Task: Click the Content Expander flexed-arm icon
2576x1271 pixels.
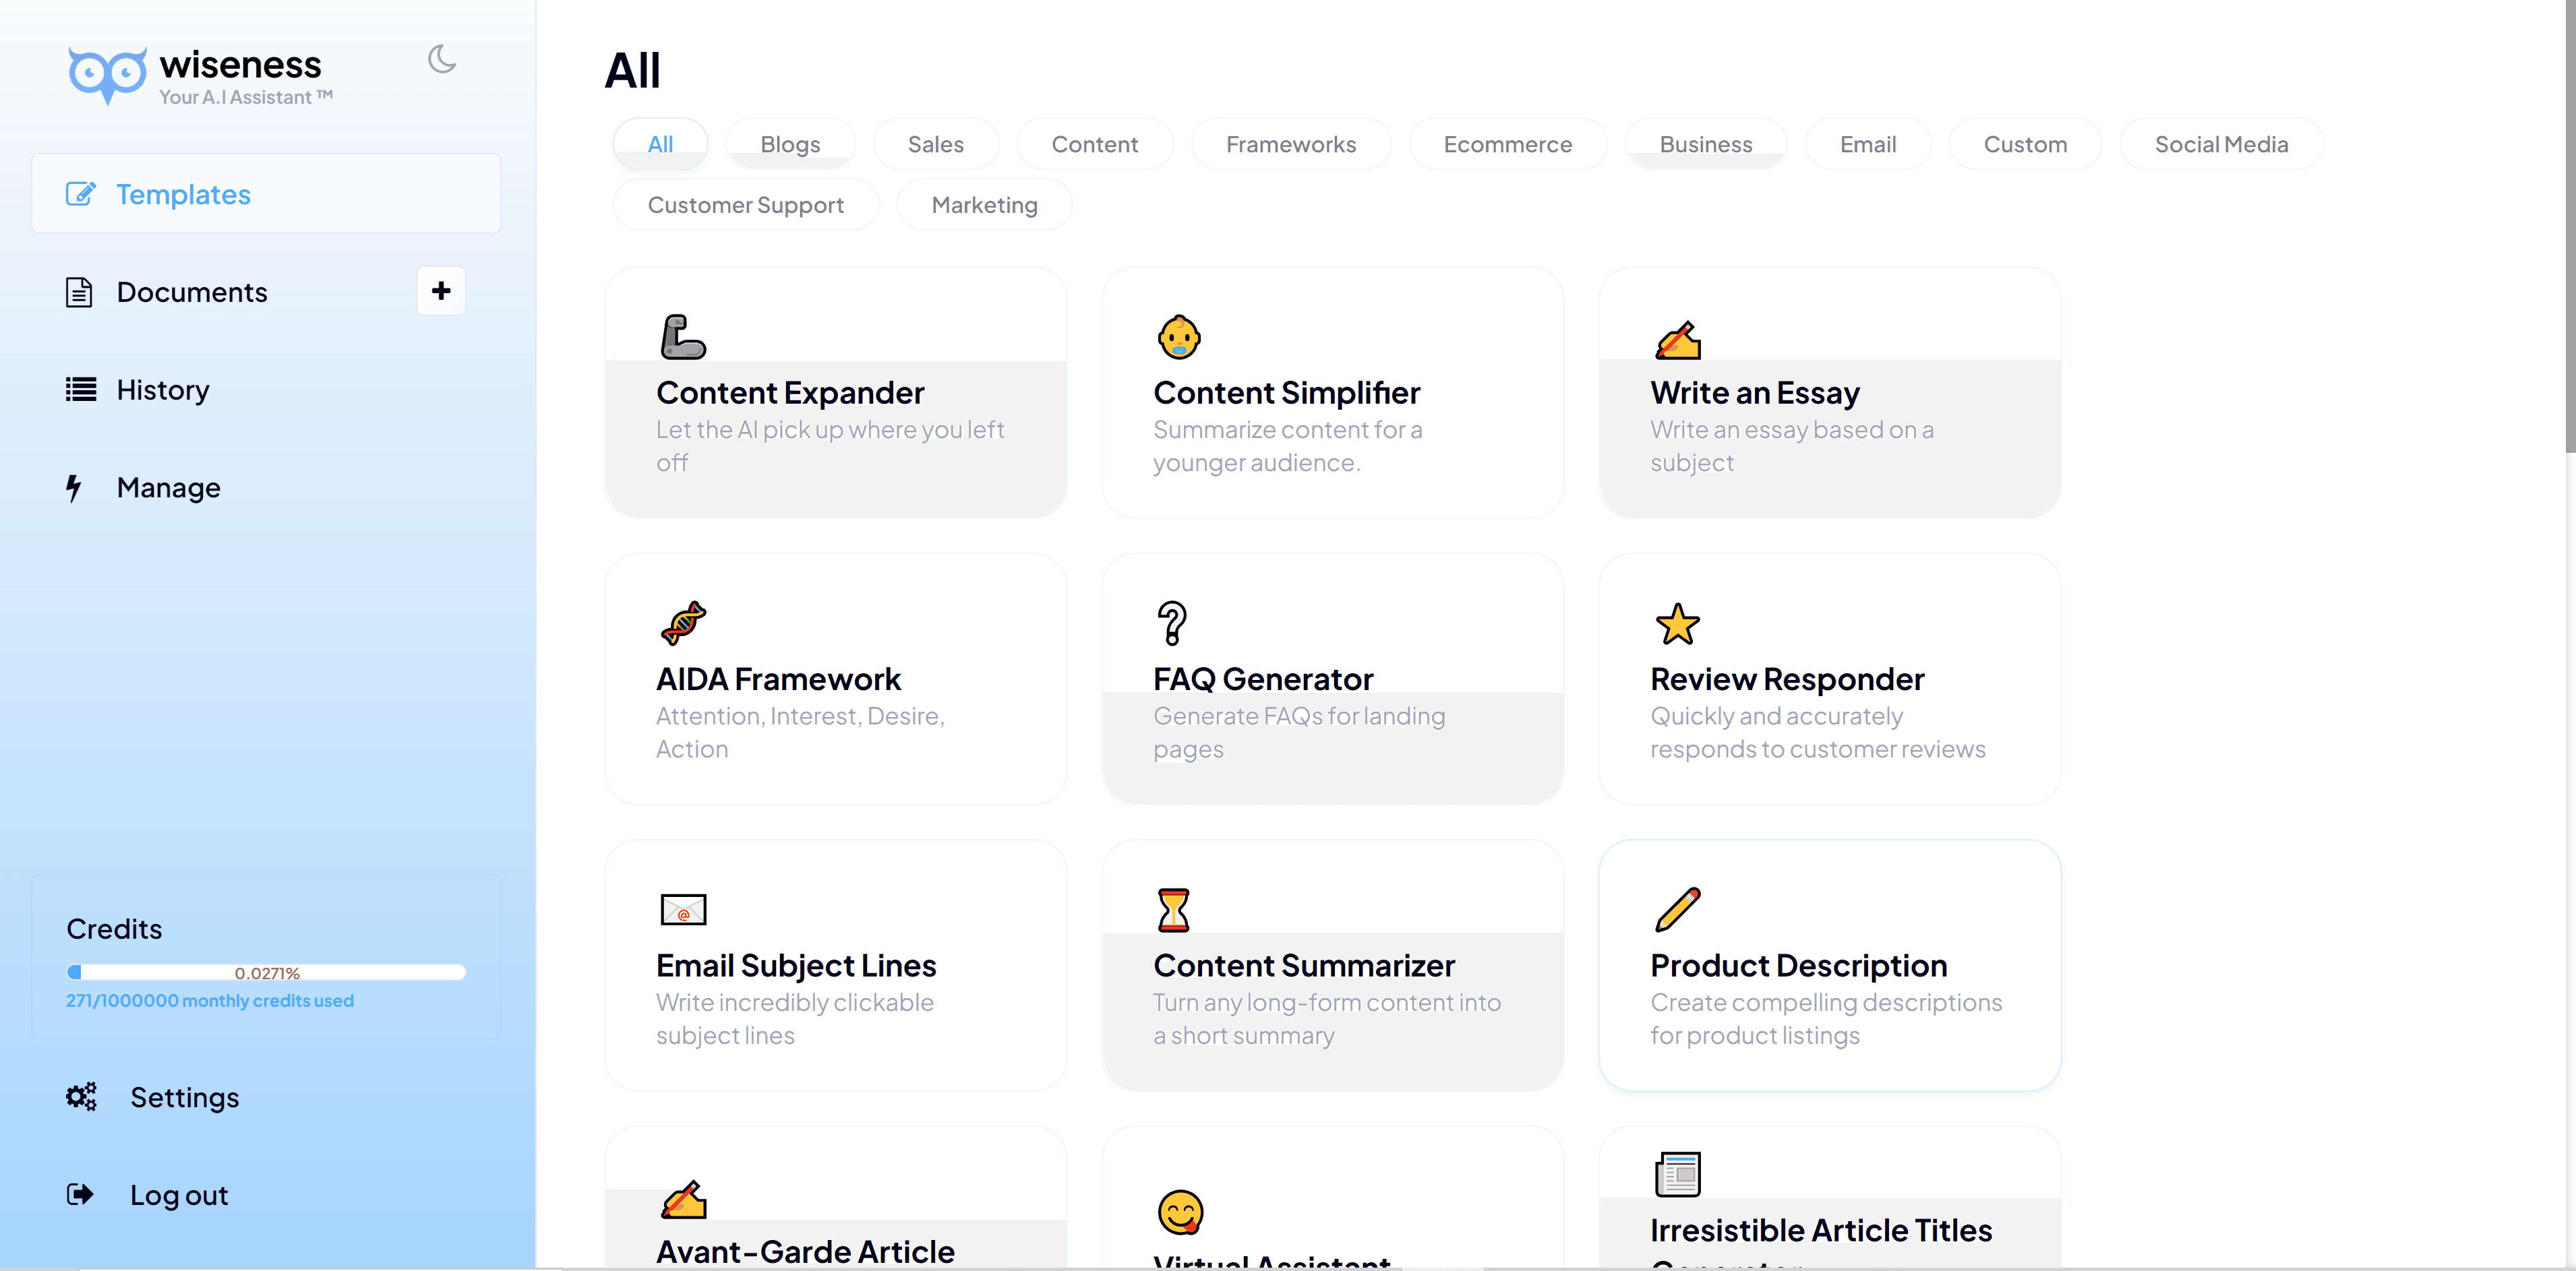Action: (683, 337)
